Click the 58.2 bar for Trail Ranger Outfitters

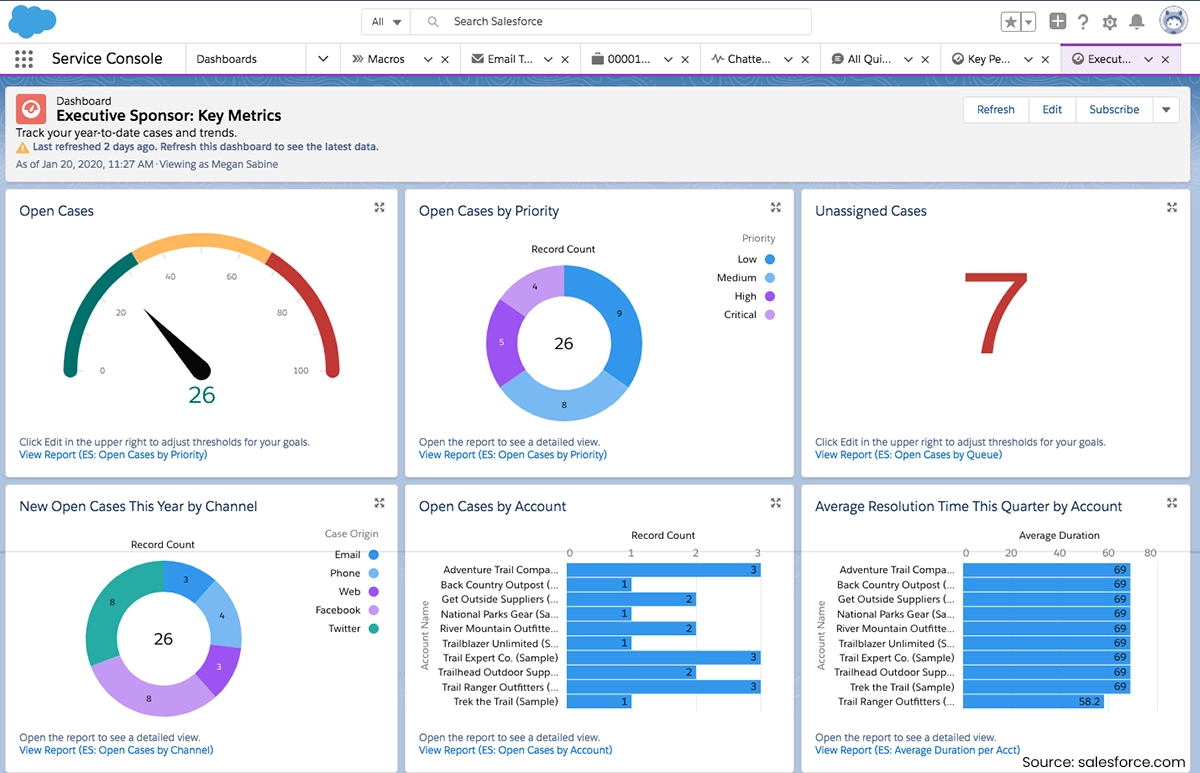tap(1036, 702)
